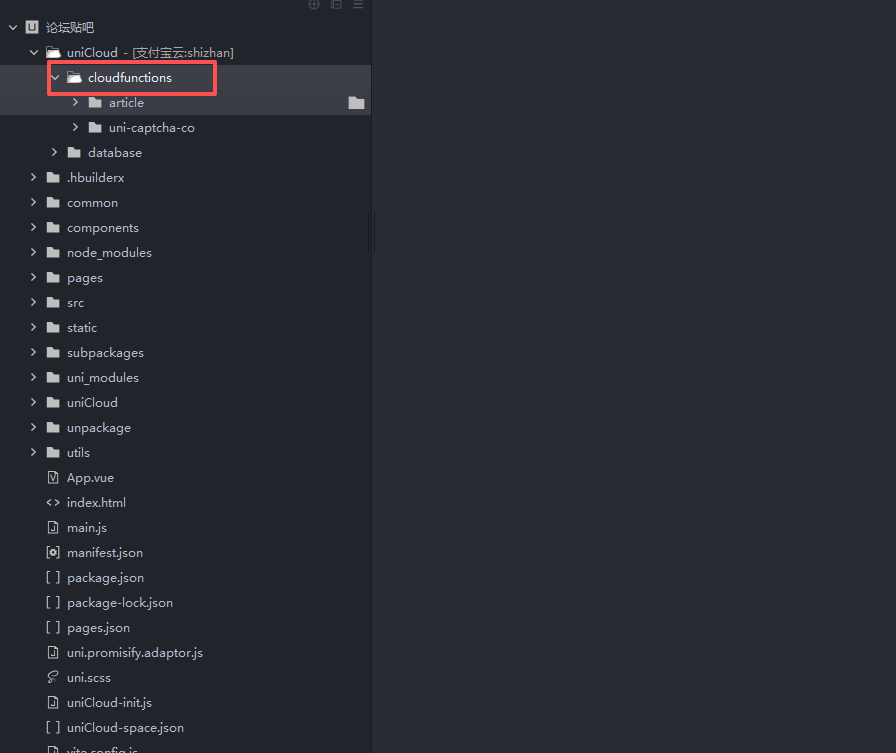This screenshot has width=896, height=753.
Task: Expand the subpackages folder chevron
Action: tap(33, 353)
